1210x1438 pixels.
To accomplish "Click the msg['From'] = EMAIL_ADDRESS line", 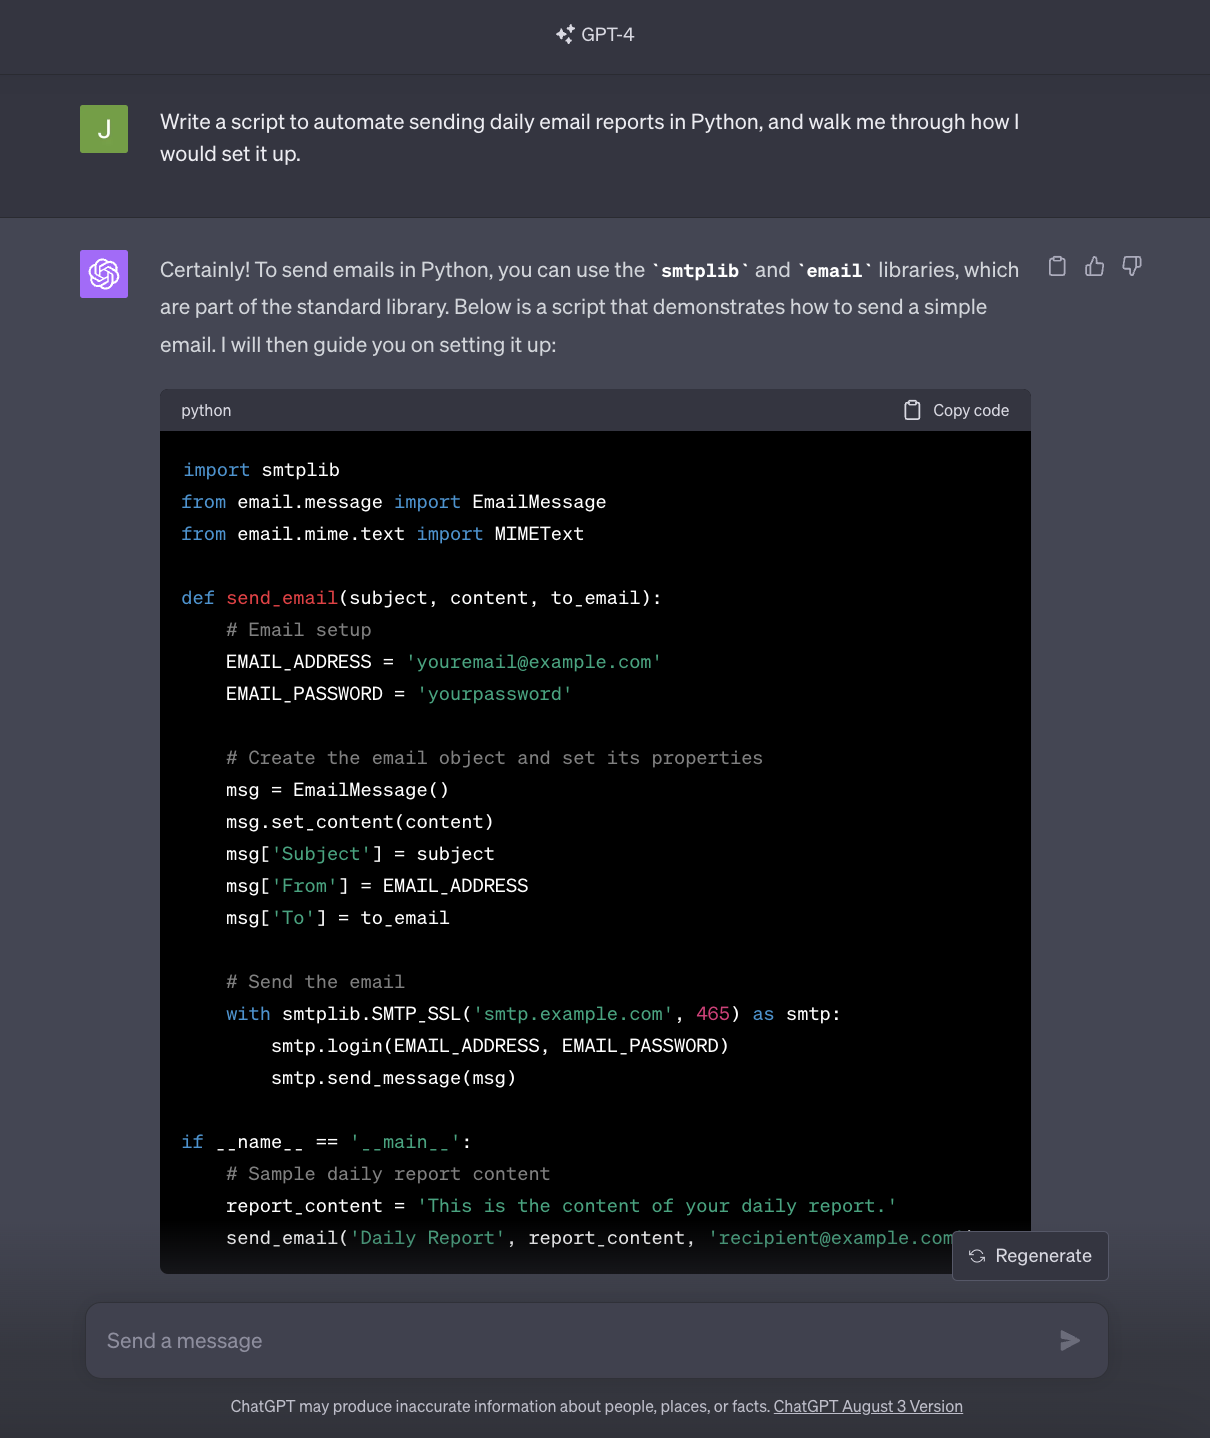I will click(x=377, y=886).
